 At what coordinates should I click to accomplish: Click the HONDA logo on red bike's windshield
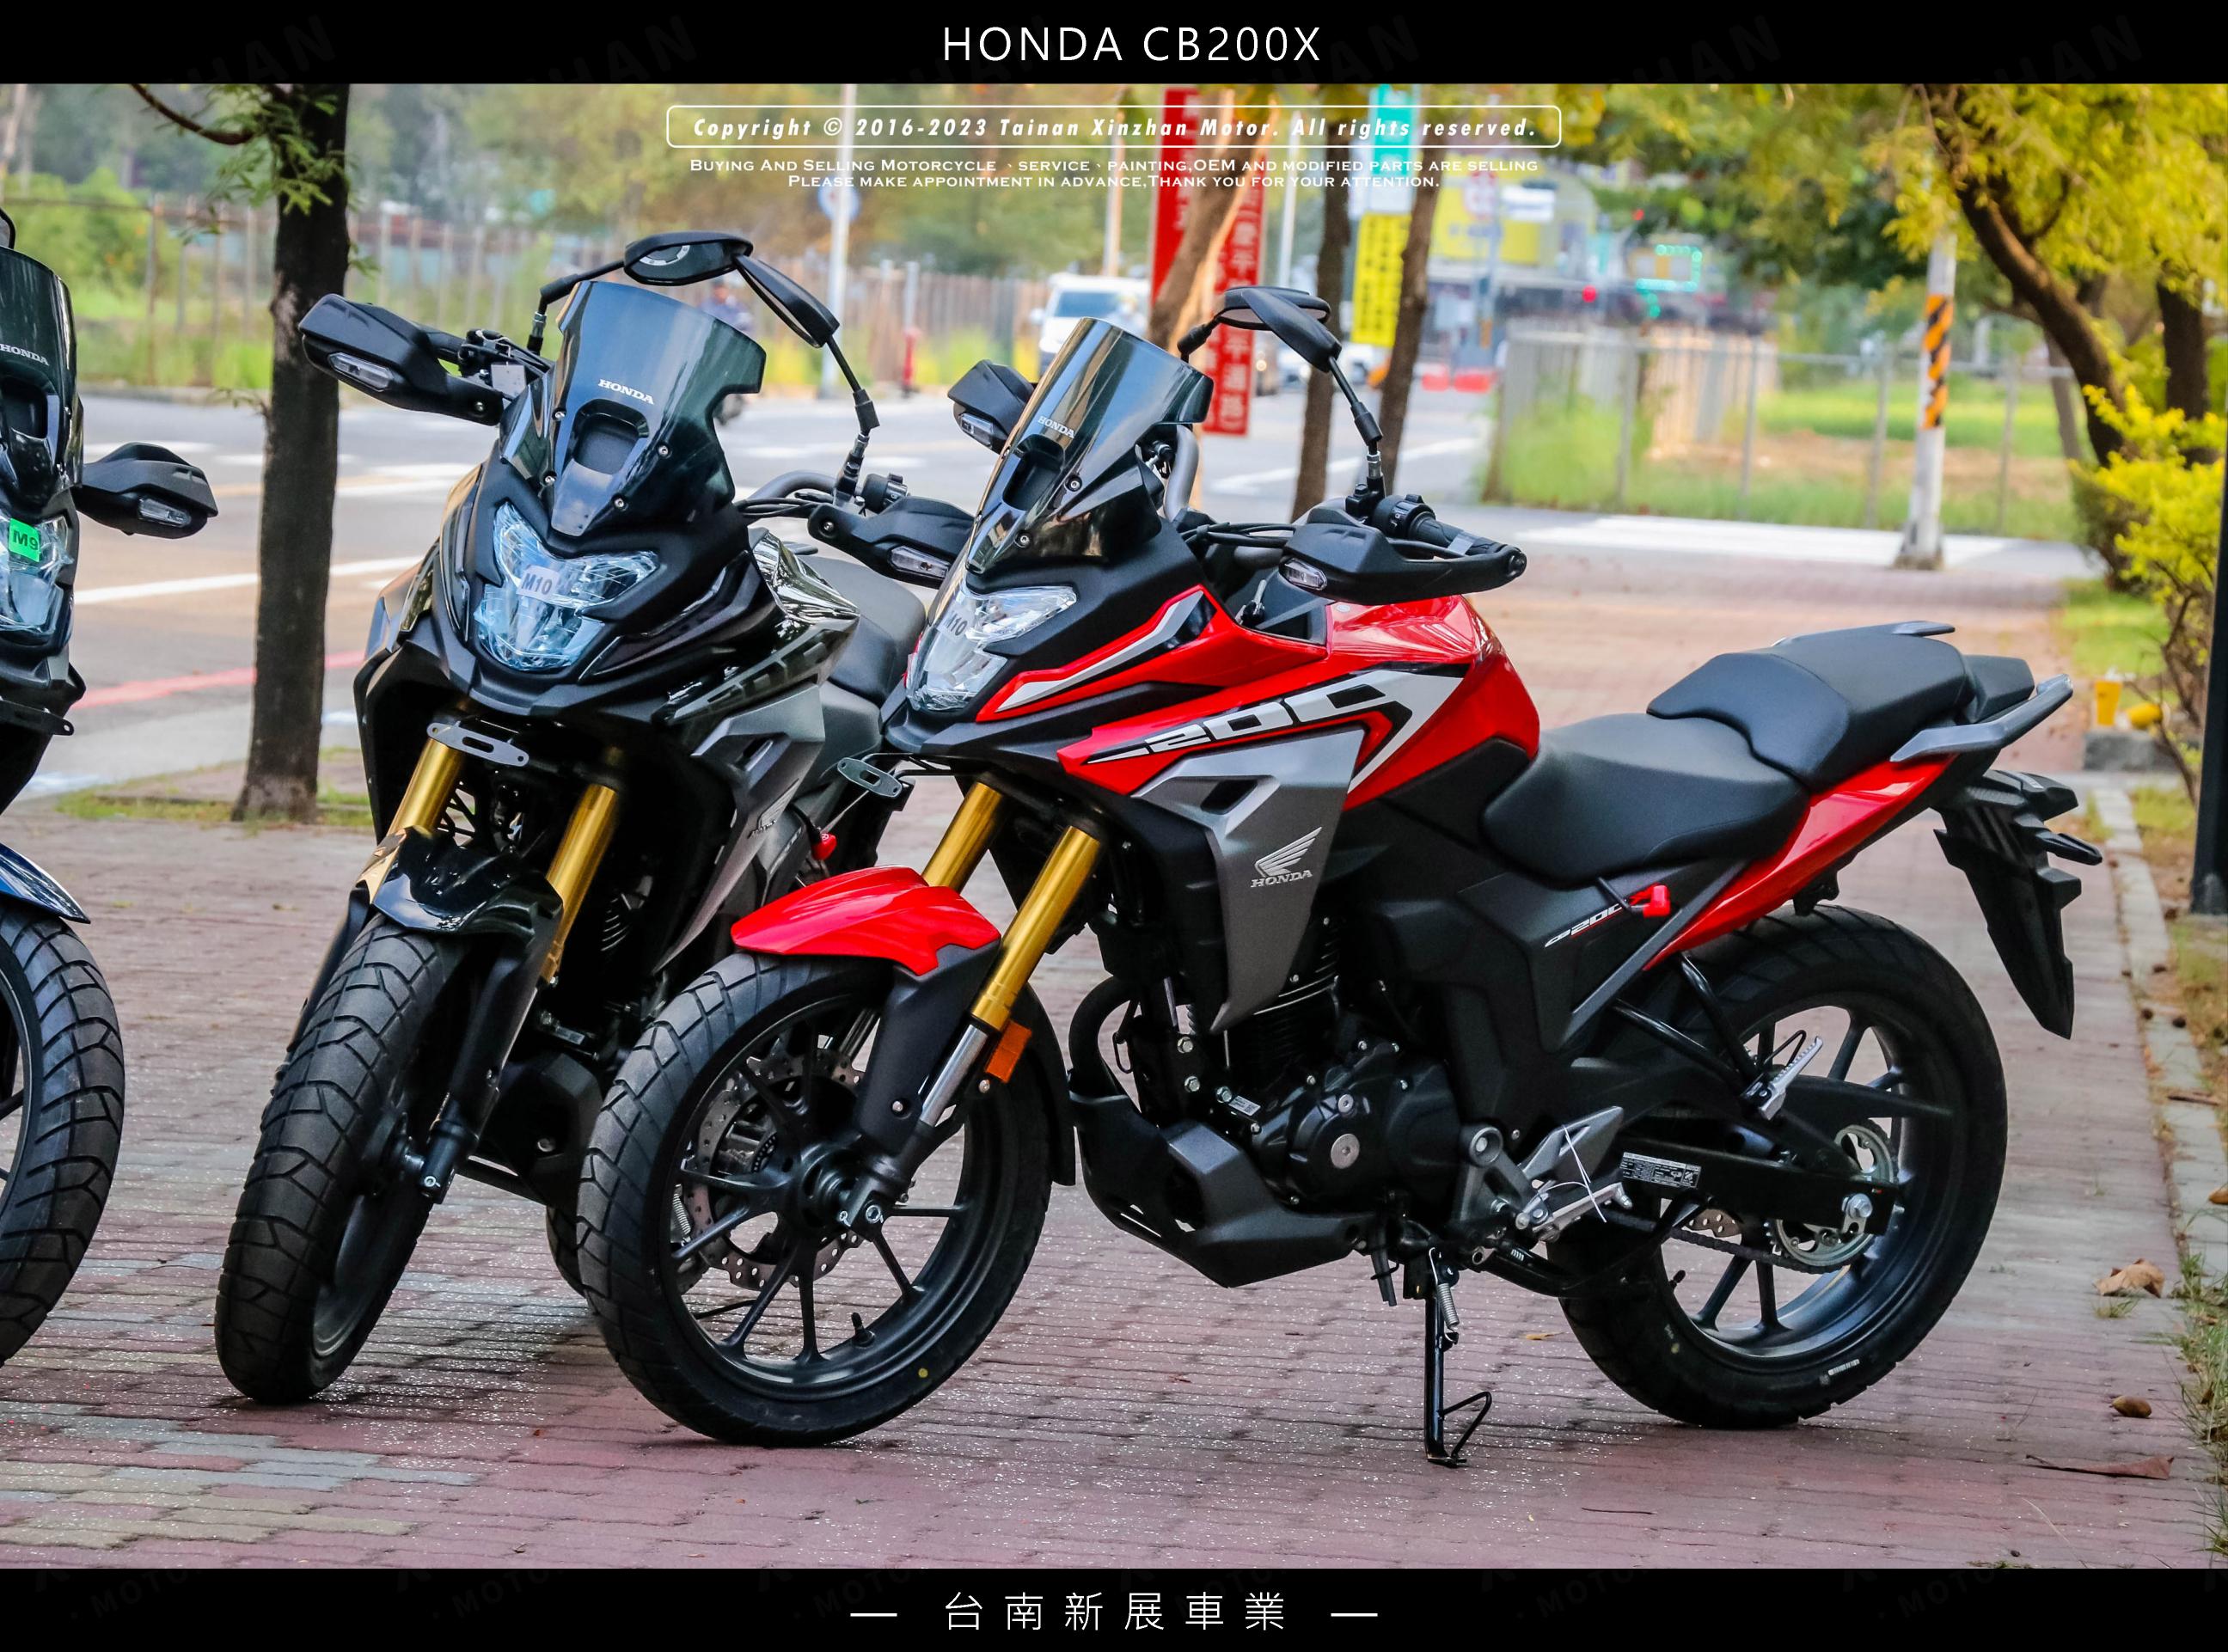tap(1056, 428)
